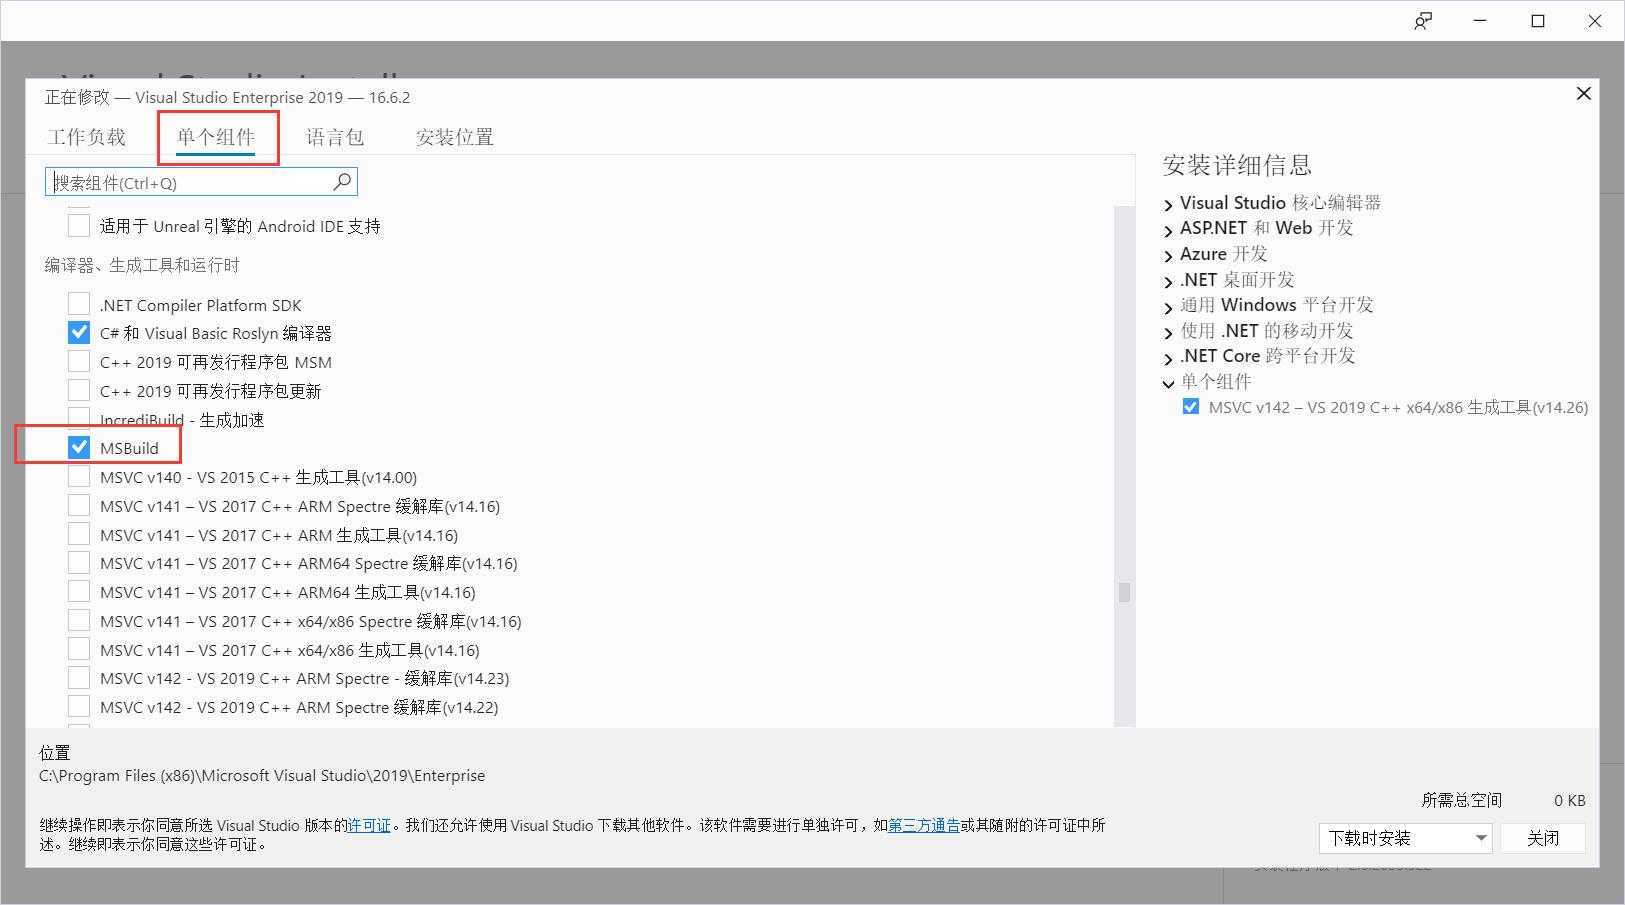The width and height of the screenshot is (1625, 905).
Task: Expand 通用 Windows 平台开发 details
Action: [1168, 306]
